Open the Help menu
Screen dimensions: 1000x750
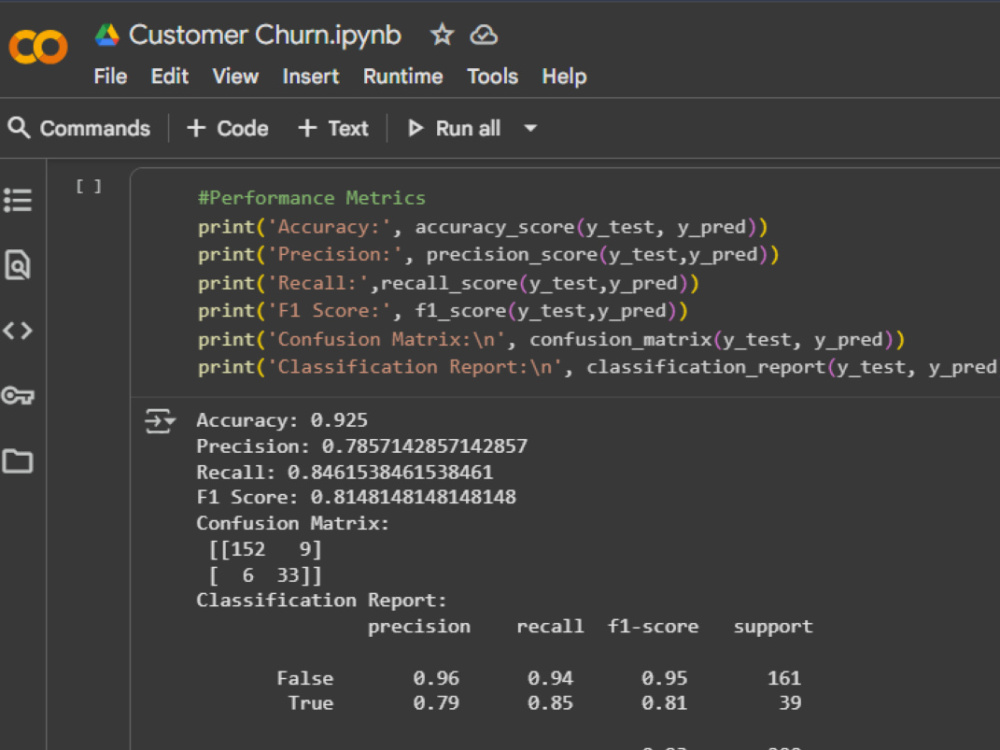click(564, 77)
